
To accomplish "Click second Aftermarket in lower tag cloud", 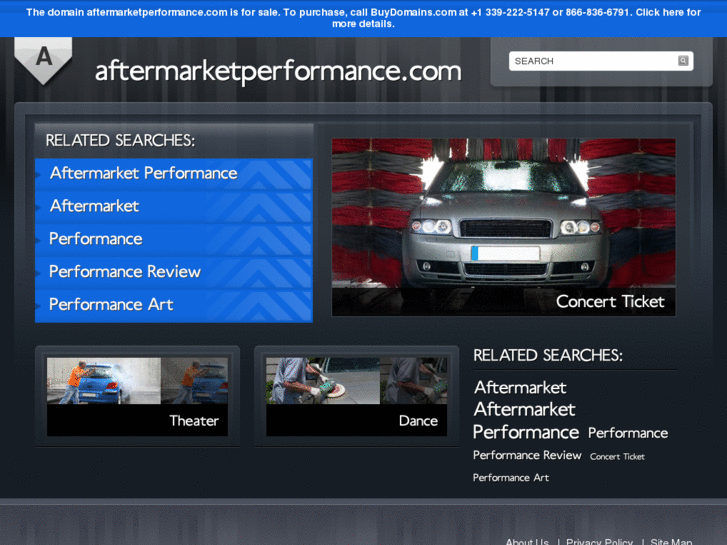I will (x=524, y=410).
